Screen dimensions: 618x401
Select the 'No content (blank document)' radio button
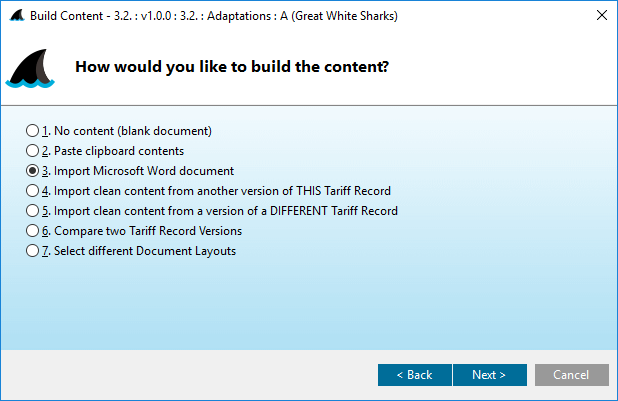pyautogui.click(x=33, y=131)
